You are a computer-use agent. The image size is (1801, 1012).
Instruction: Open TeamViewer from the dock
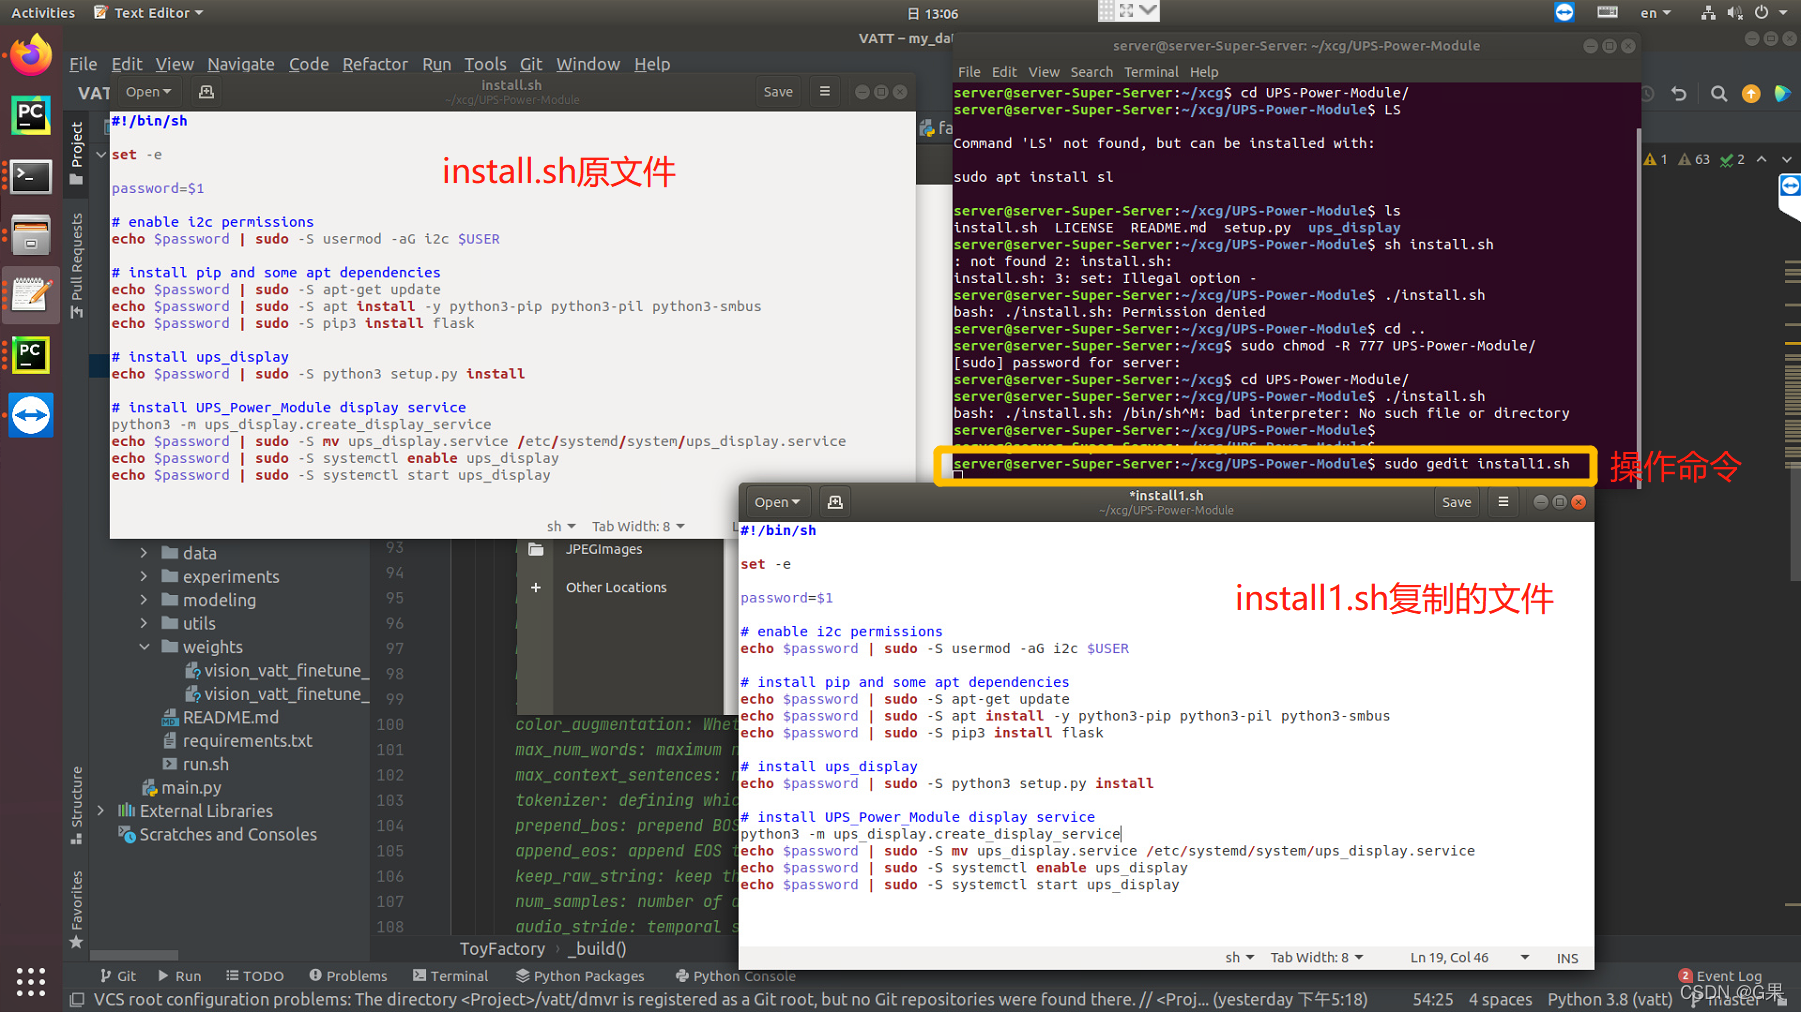31,415
